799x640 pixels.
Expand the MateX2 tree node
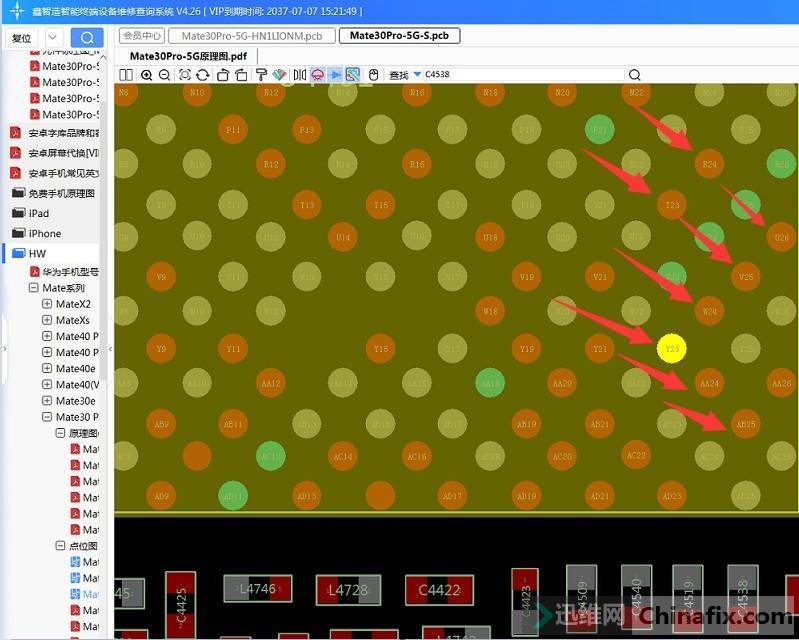[47, 304]
